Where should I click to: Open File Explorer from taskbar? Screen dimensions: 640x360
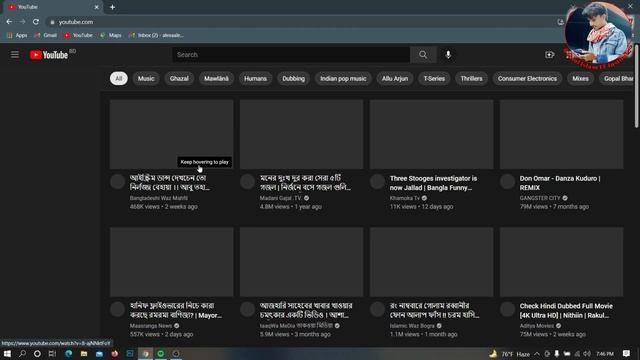[84, 353]
